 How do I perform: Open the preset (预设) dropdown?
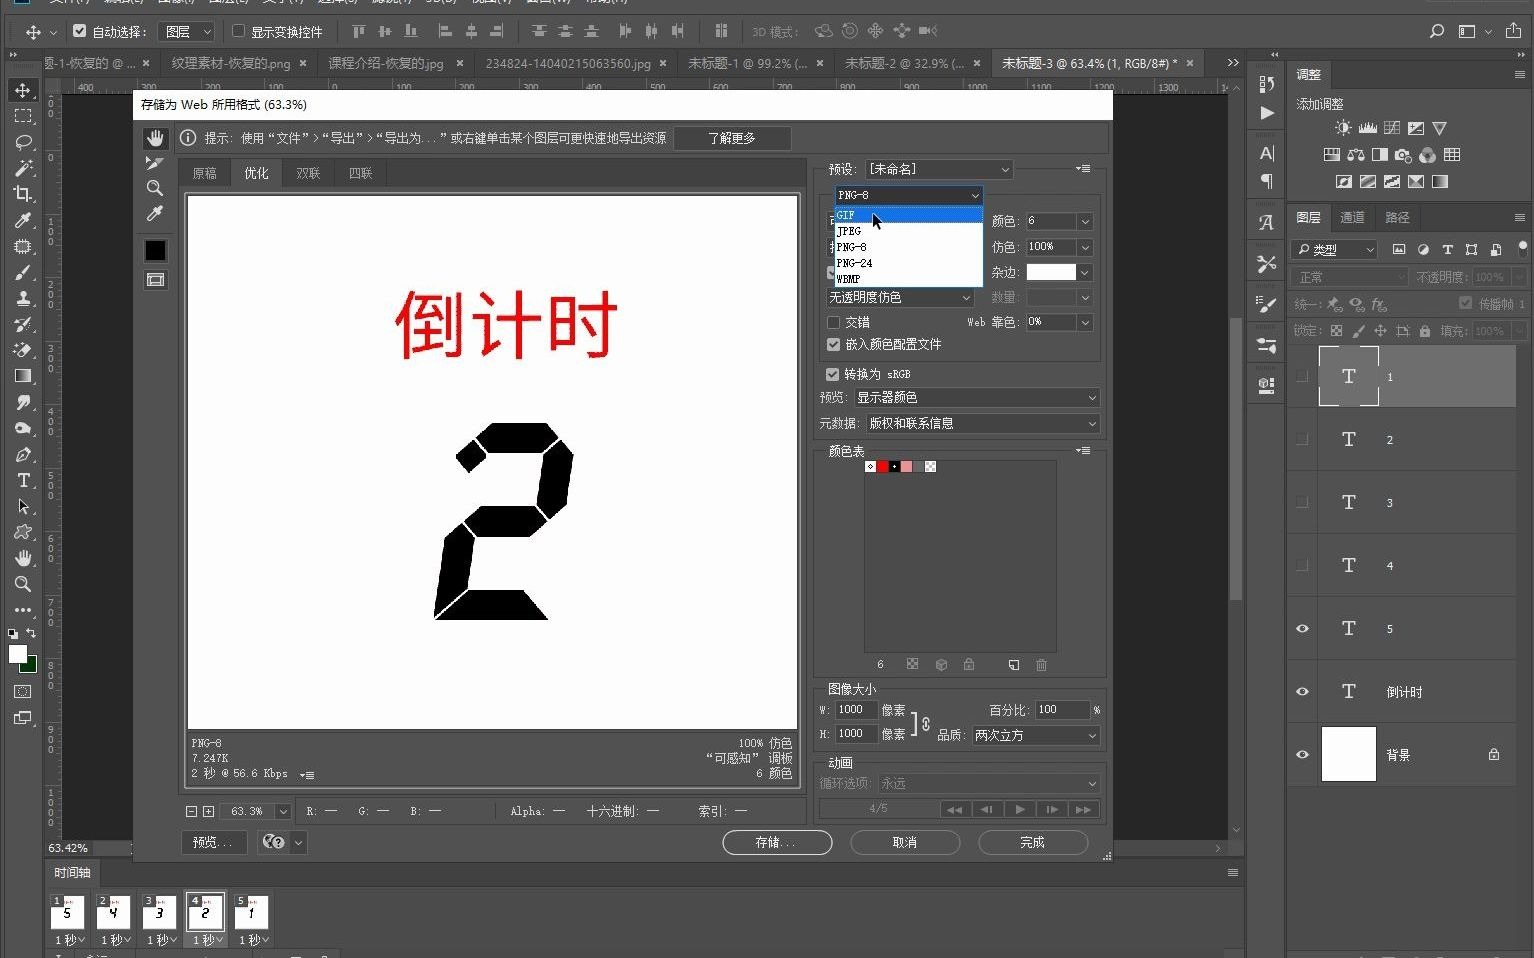click(x=939, y=169)
